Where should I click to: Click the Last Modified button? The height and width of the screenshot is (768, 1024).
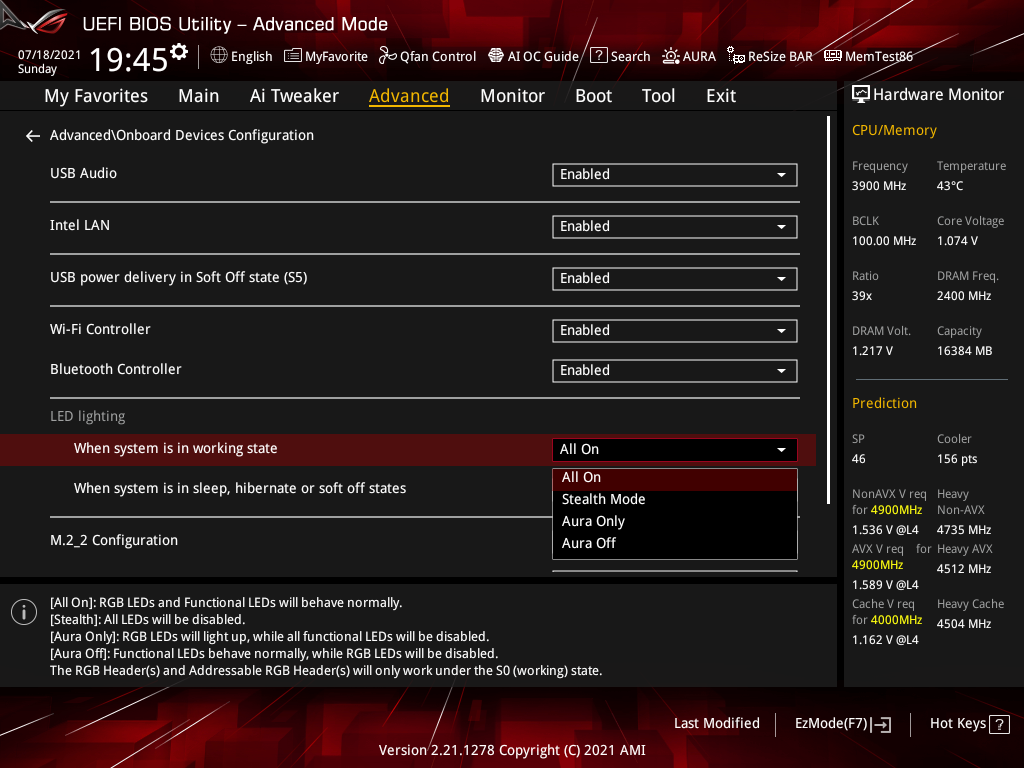[716, 723]
